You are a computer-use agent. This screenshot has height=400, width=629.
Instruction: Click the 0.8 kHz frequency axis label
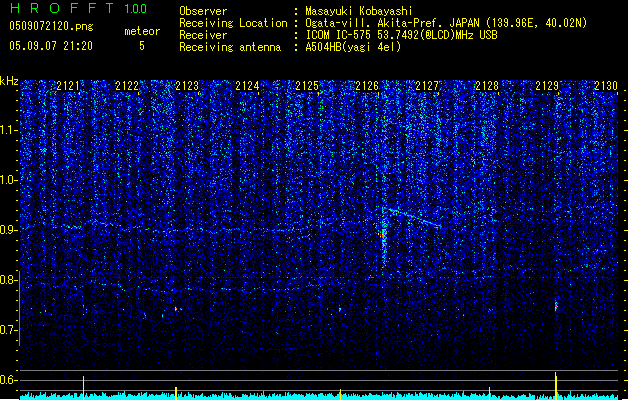click(x=9, y=280)
